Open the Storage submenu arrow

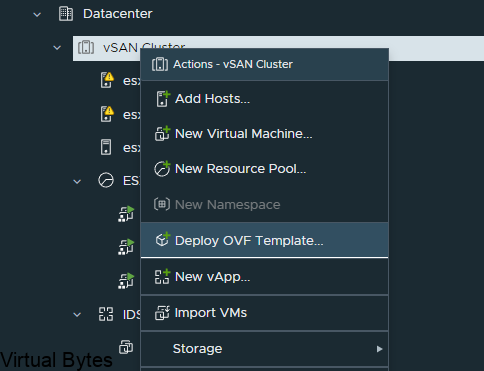point(379,349)
